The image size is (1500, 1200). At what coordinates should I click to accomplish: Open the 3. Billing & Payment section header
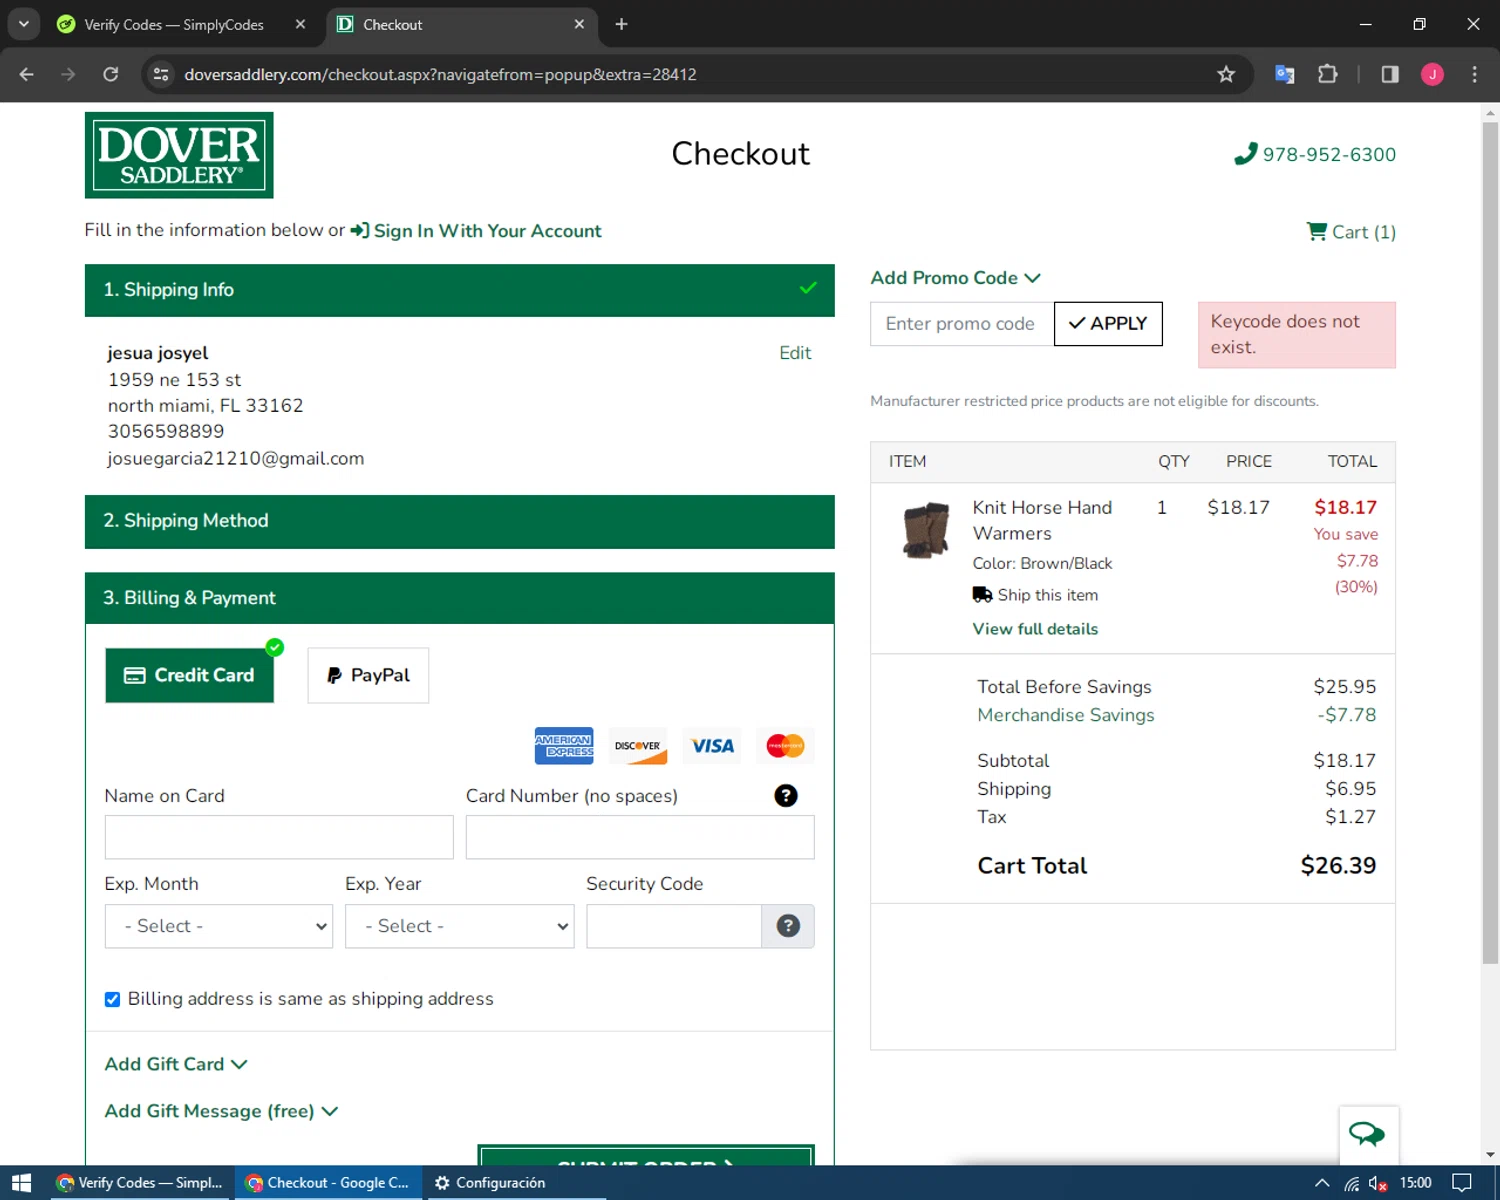[x=460, y=598]
